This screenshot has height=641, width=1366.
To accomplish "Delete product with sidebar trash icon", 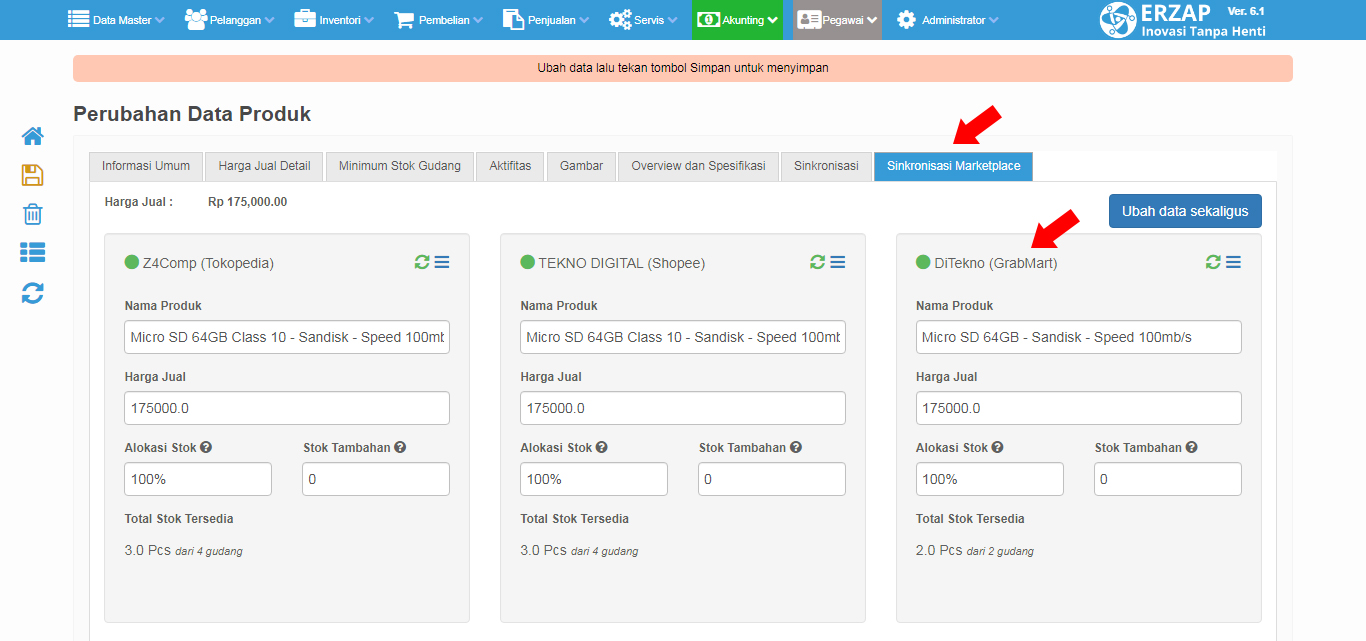I will coord(32,214).
